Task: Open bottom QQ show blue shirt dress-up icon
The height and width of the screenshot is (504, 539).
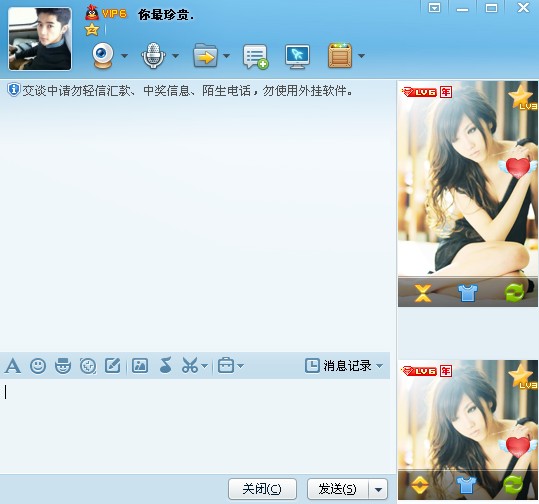Action: 466,485
